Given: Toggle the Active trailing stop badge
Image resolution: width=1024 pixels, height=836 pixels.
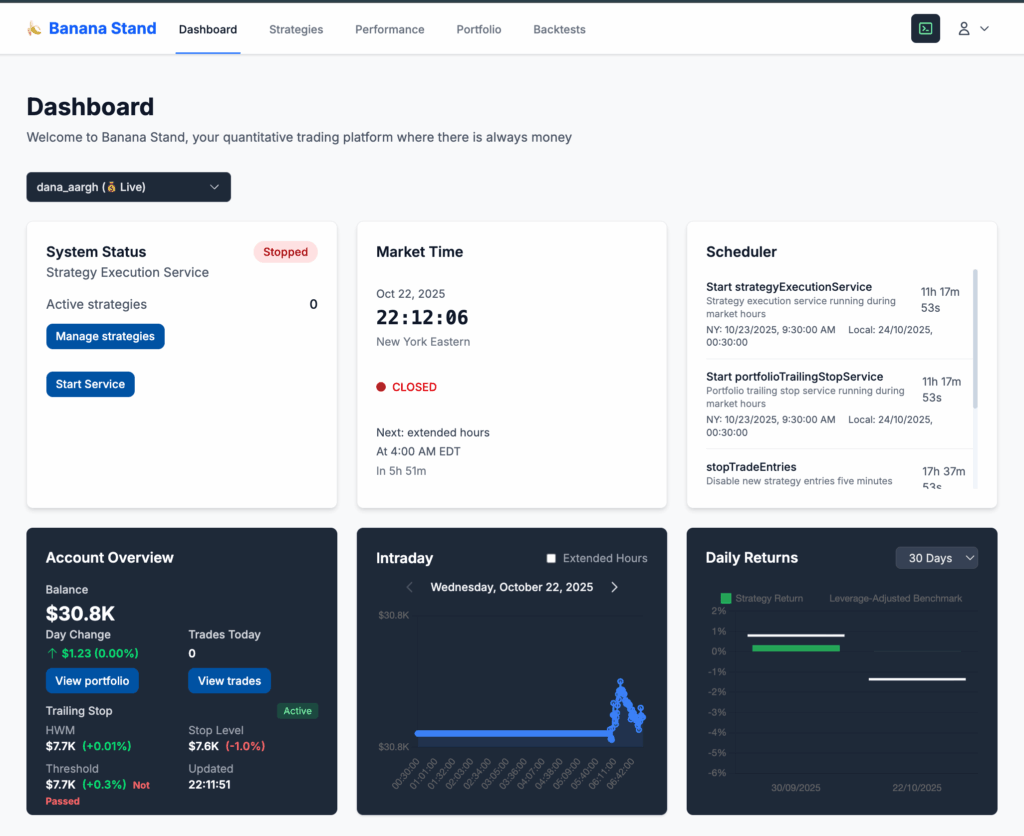Looking at the screenshot, I should pos(297,710).
